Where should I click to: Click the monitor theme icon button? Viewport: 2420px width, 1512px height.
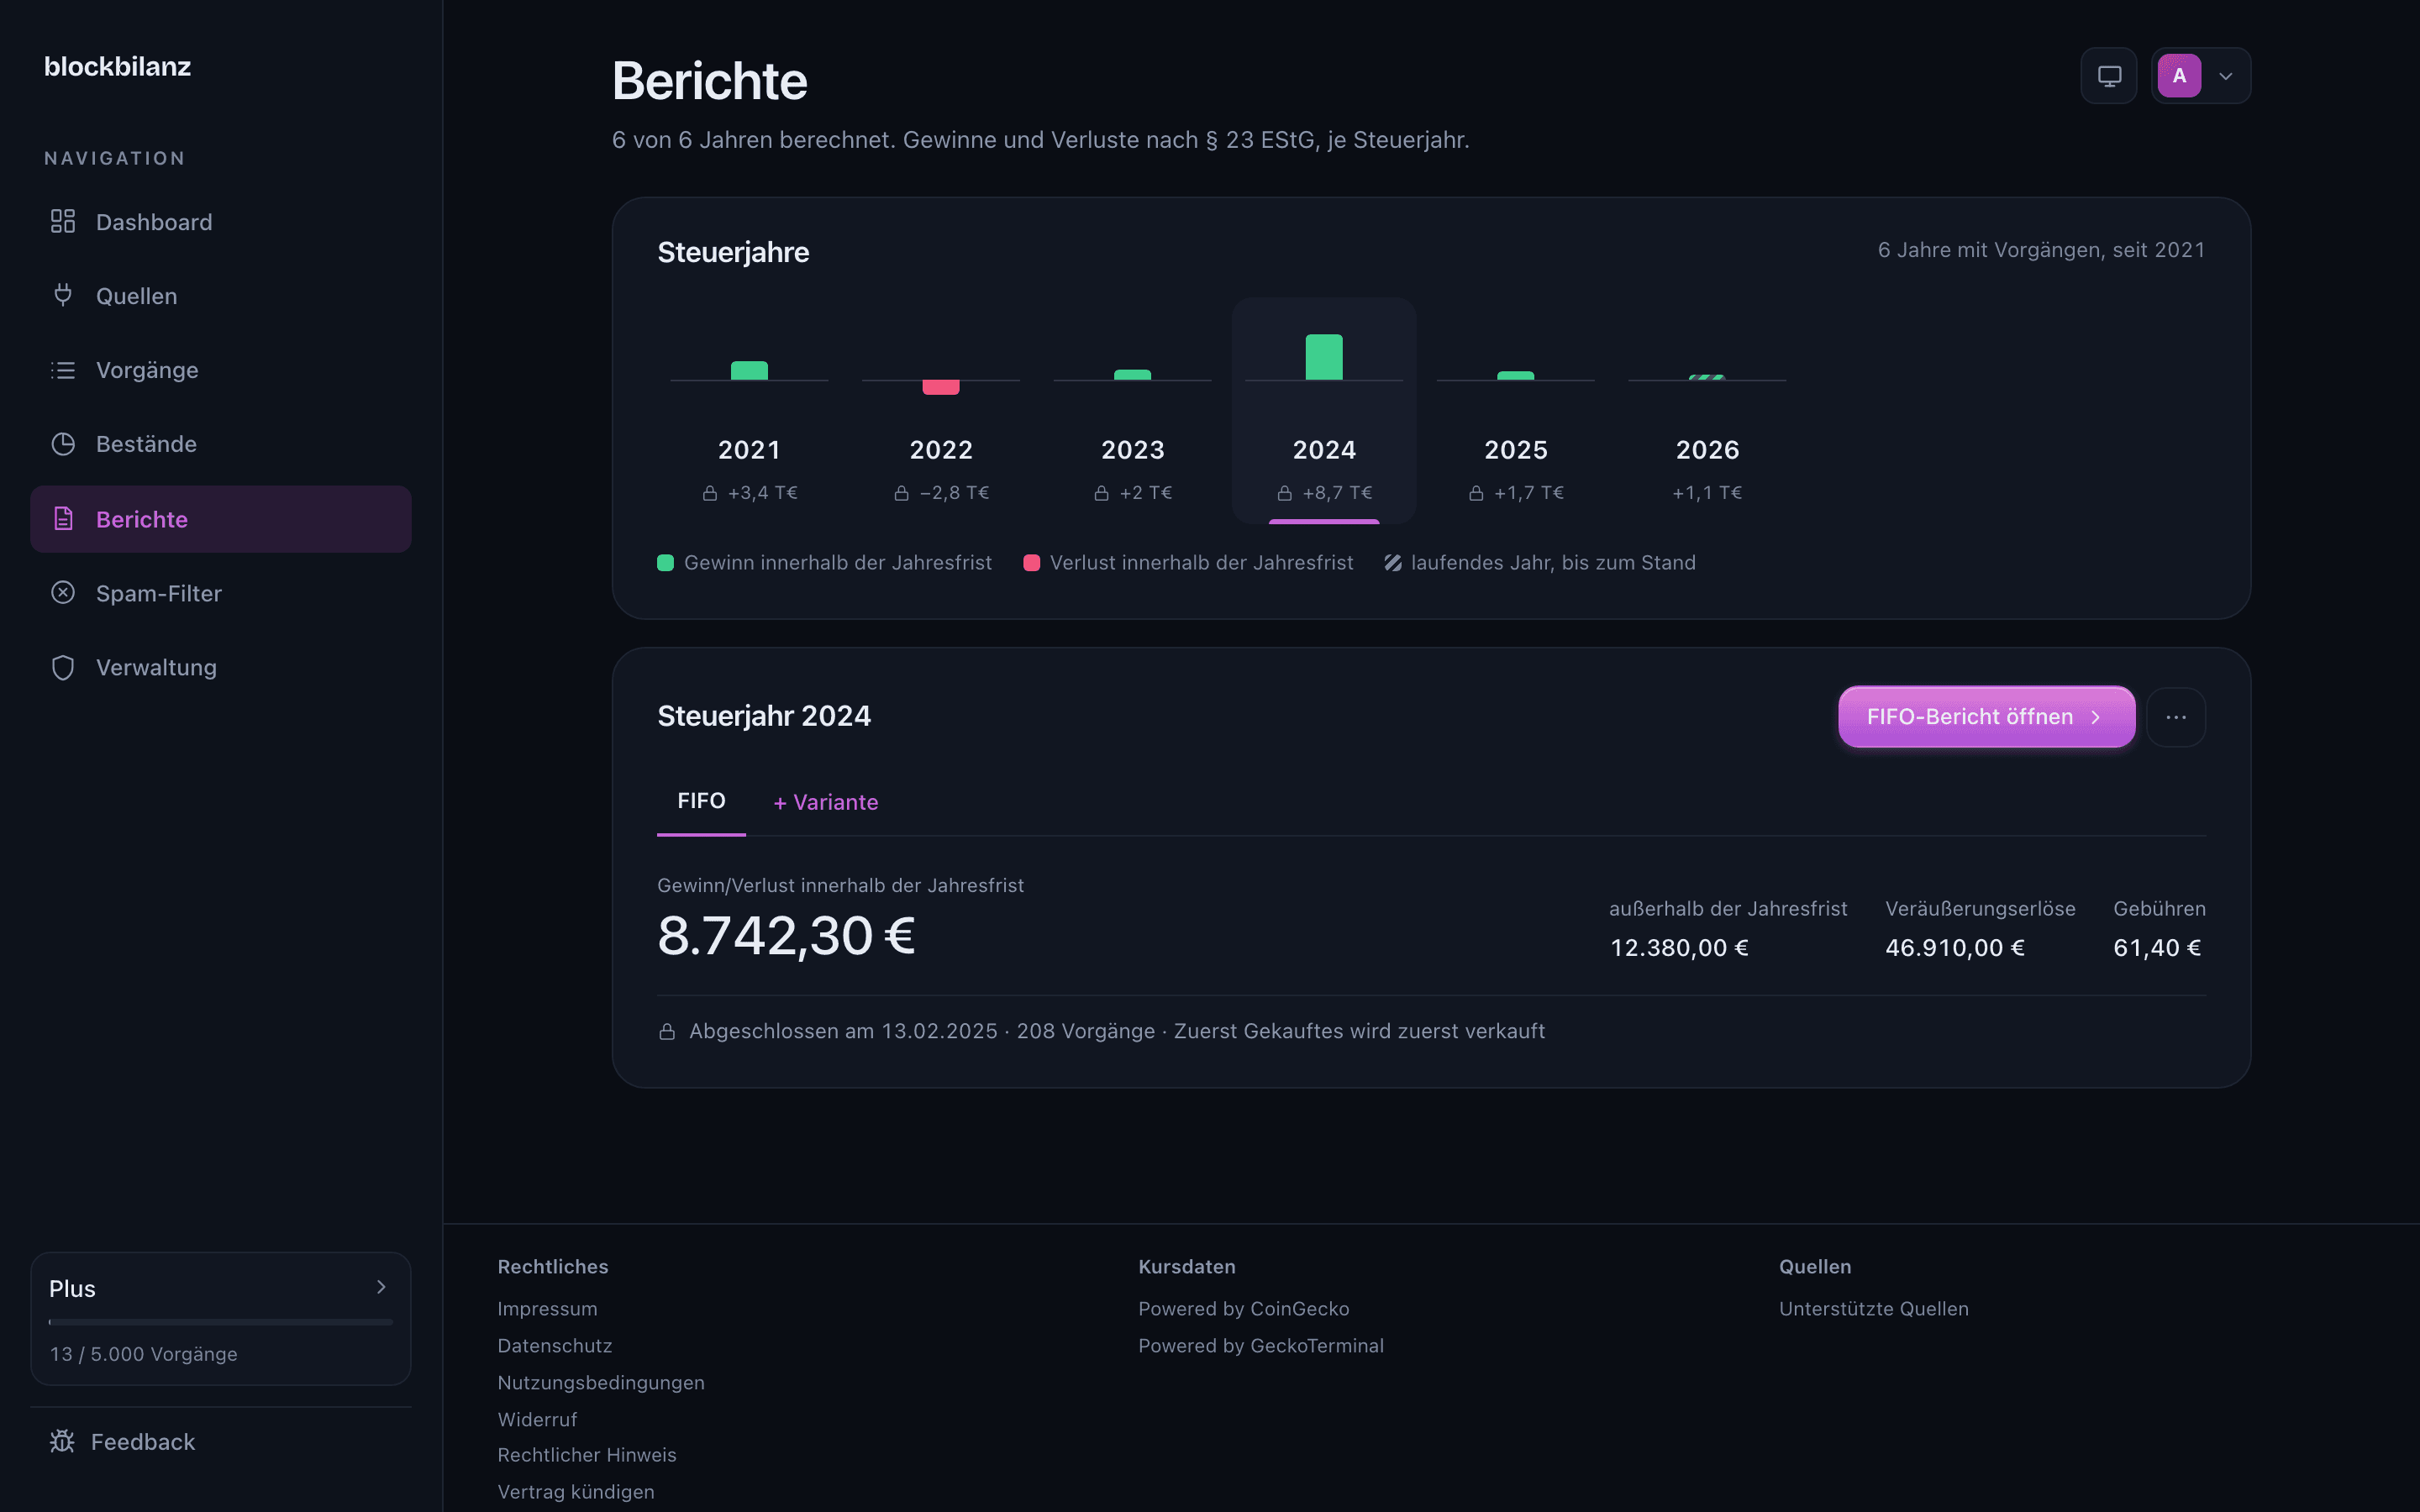click(2109, 76)
